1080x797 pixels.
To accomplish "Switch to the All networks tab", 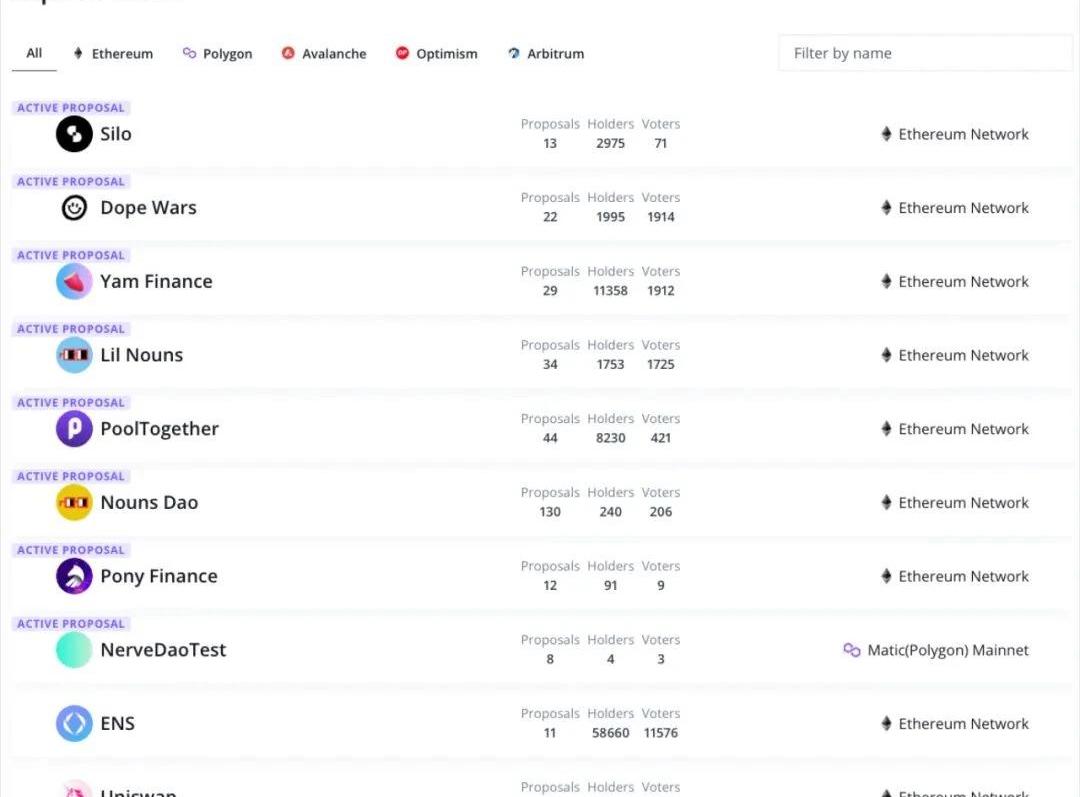I will click(x=34, y=54).
